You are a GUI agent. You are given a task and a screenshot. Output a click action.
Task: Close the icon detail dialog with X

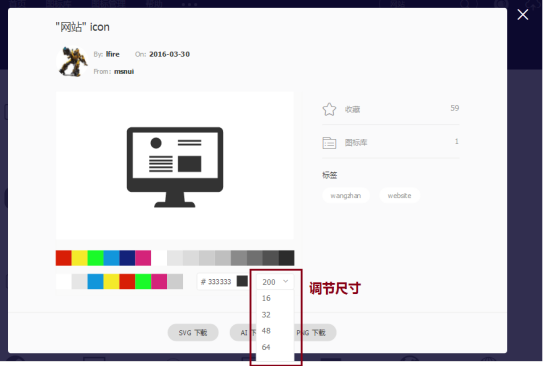click(523, 15)
